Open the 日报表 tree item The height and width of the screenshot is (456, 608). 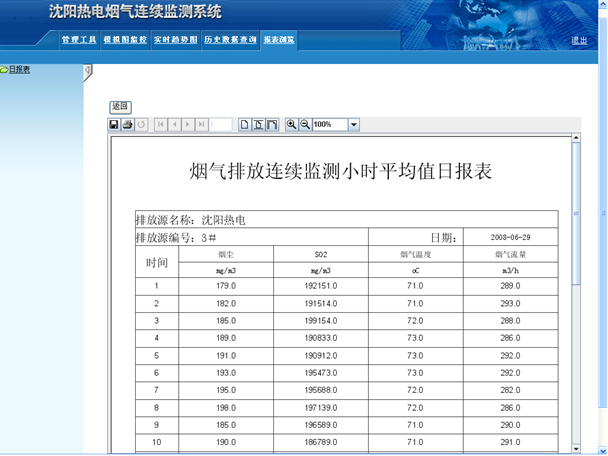click(19, 70)
